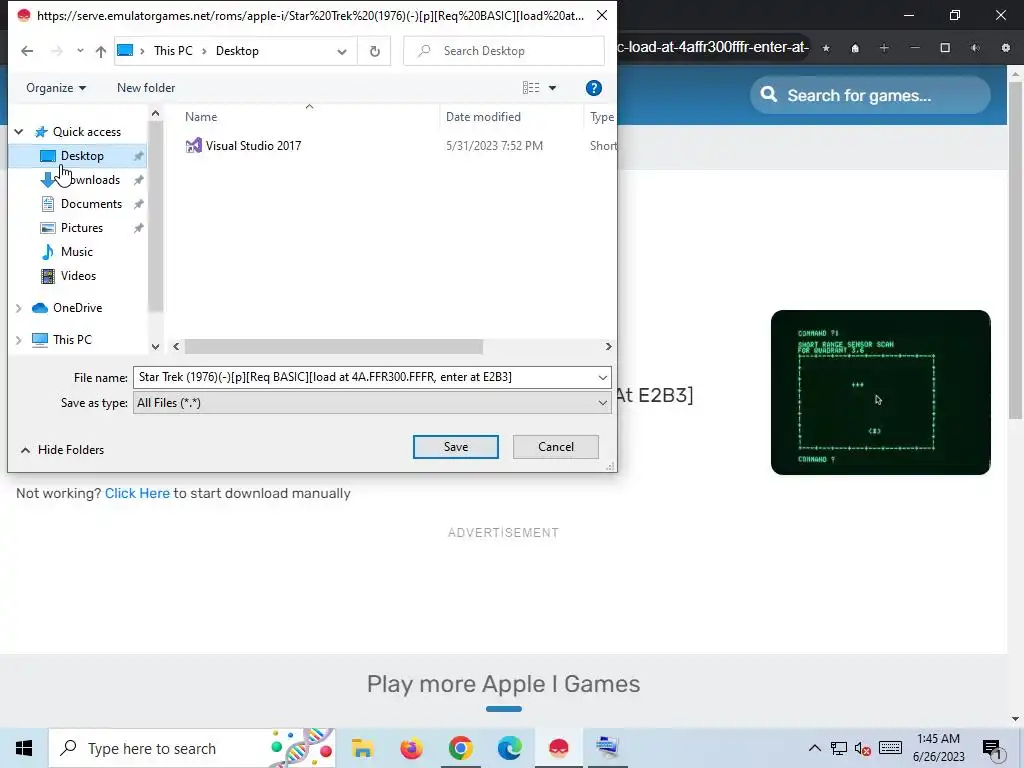Refresh the Desktop folder listing
The image size is (1024, 768).
coord(375,51)
